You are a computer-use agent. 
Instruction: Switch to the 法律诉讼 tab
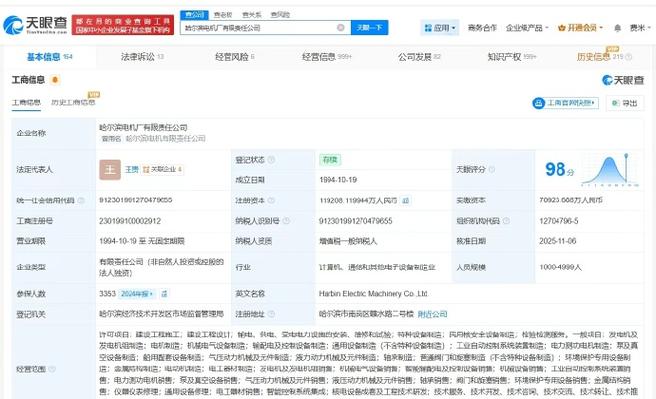point(142,57)
